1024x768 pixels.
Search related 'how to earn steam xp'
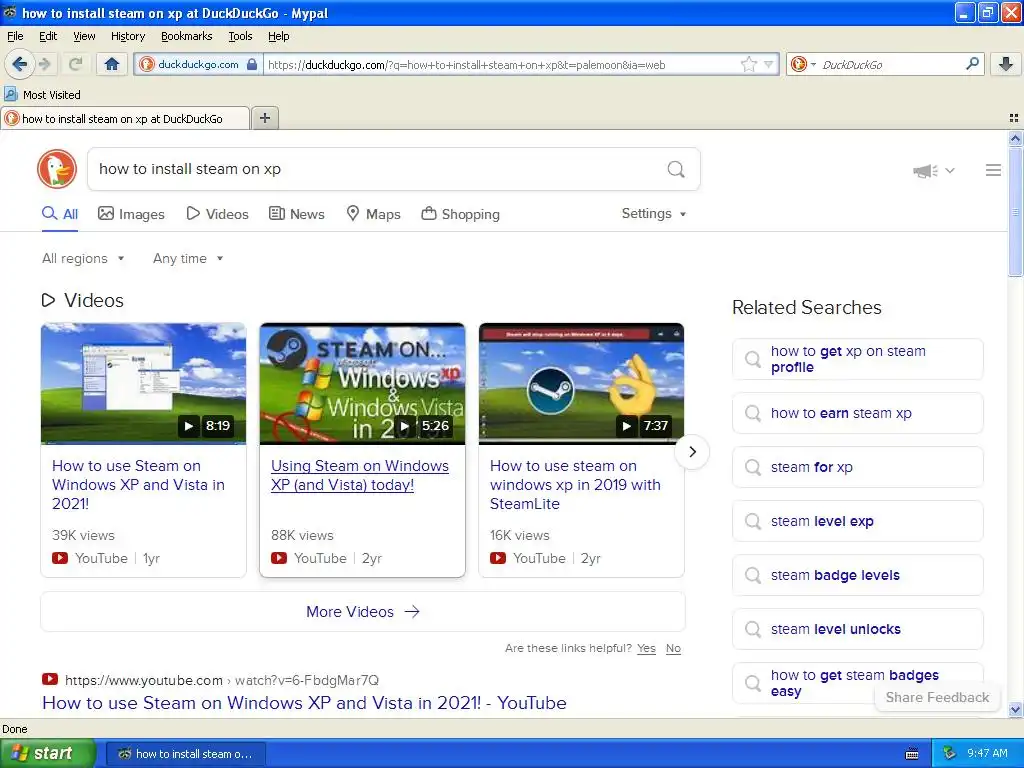(857, 413)
